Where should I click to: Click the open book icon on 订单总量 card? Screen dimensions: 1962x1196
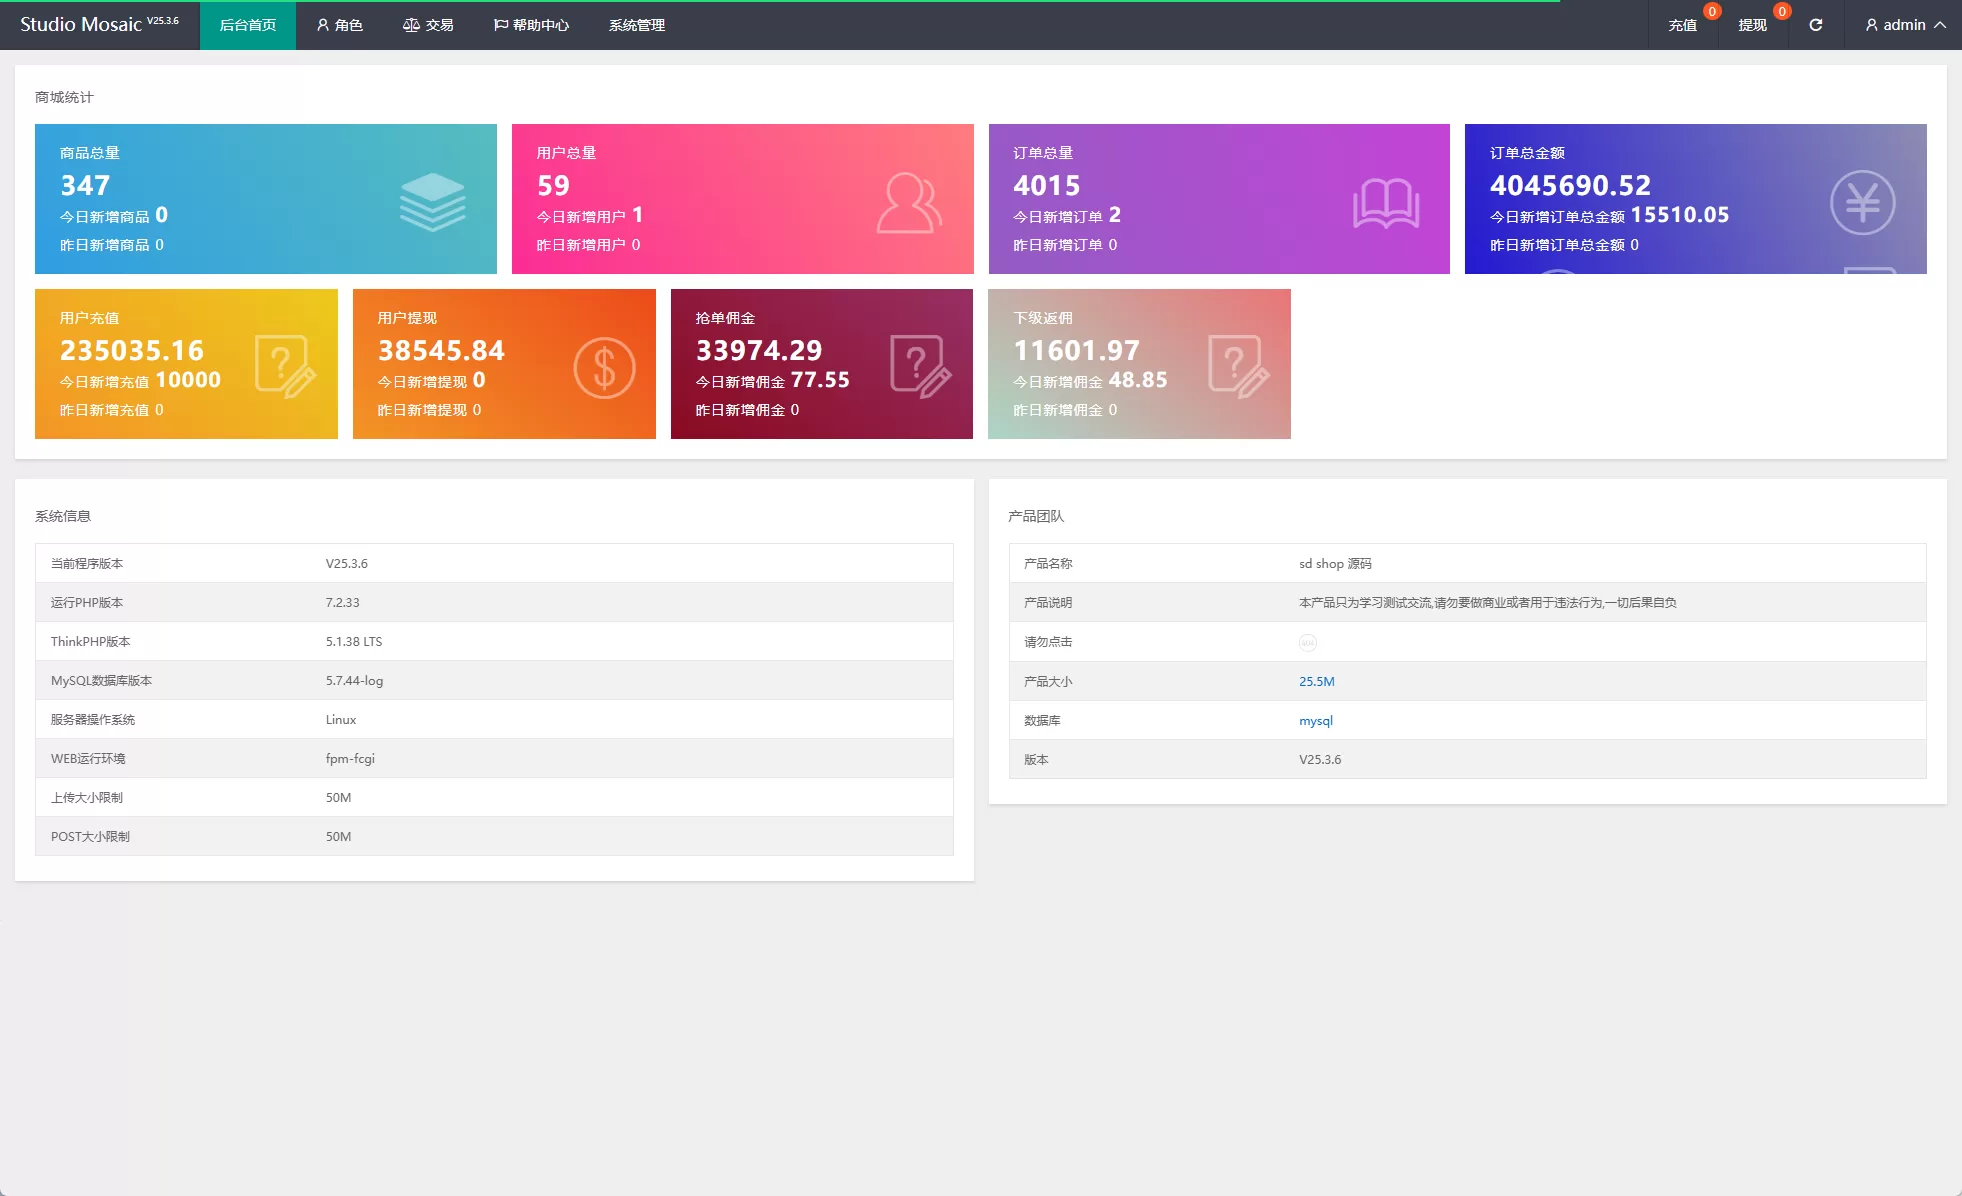tap(1385, 203)
